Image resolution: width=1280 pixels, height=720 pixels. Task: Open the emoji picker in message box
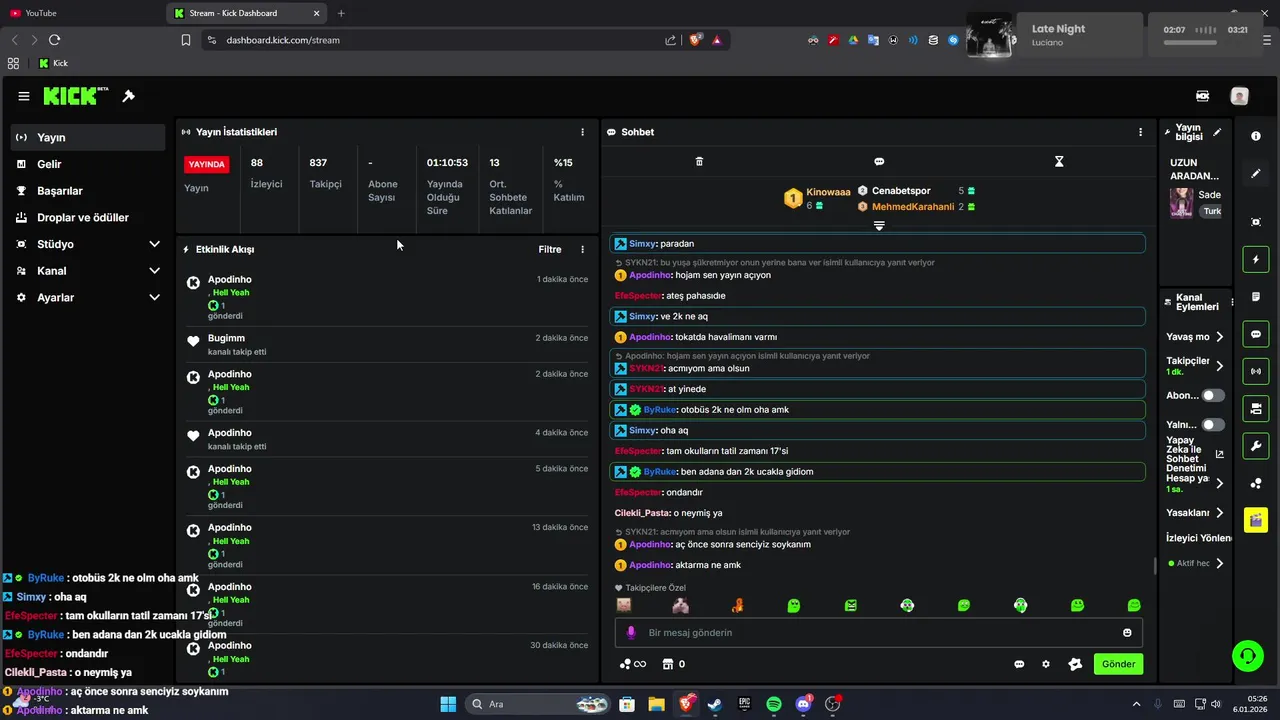pos(1128,633)
